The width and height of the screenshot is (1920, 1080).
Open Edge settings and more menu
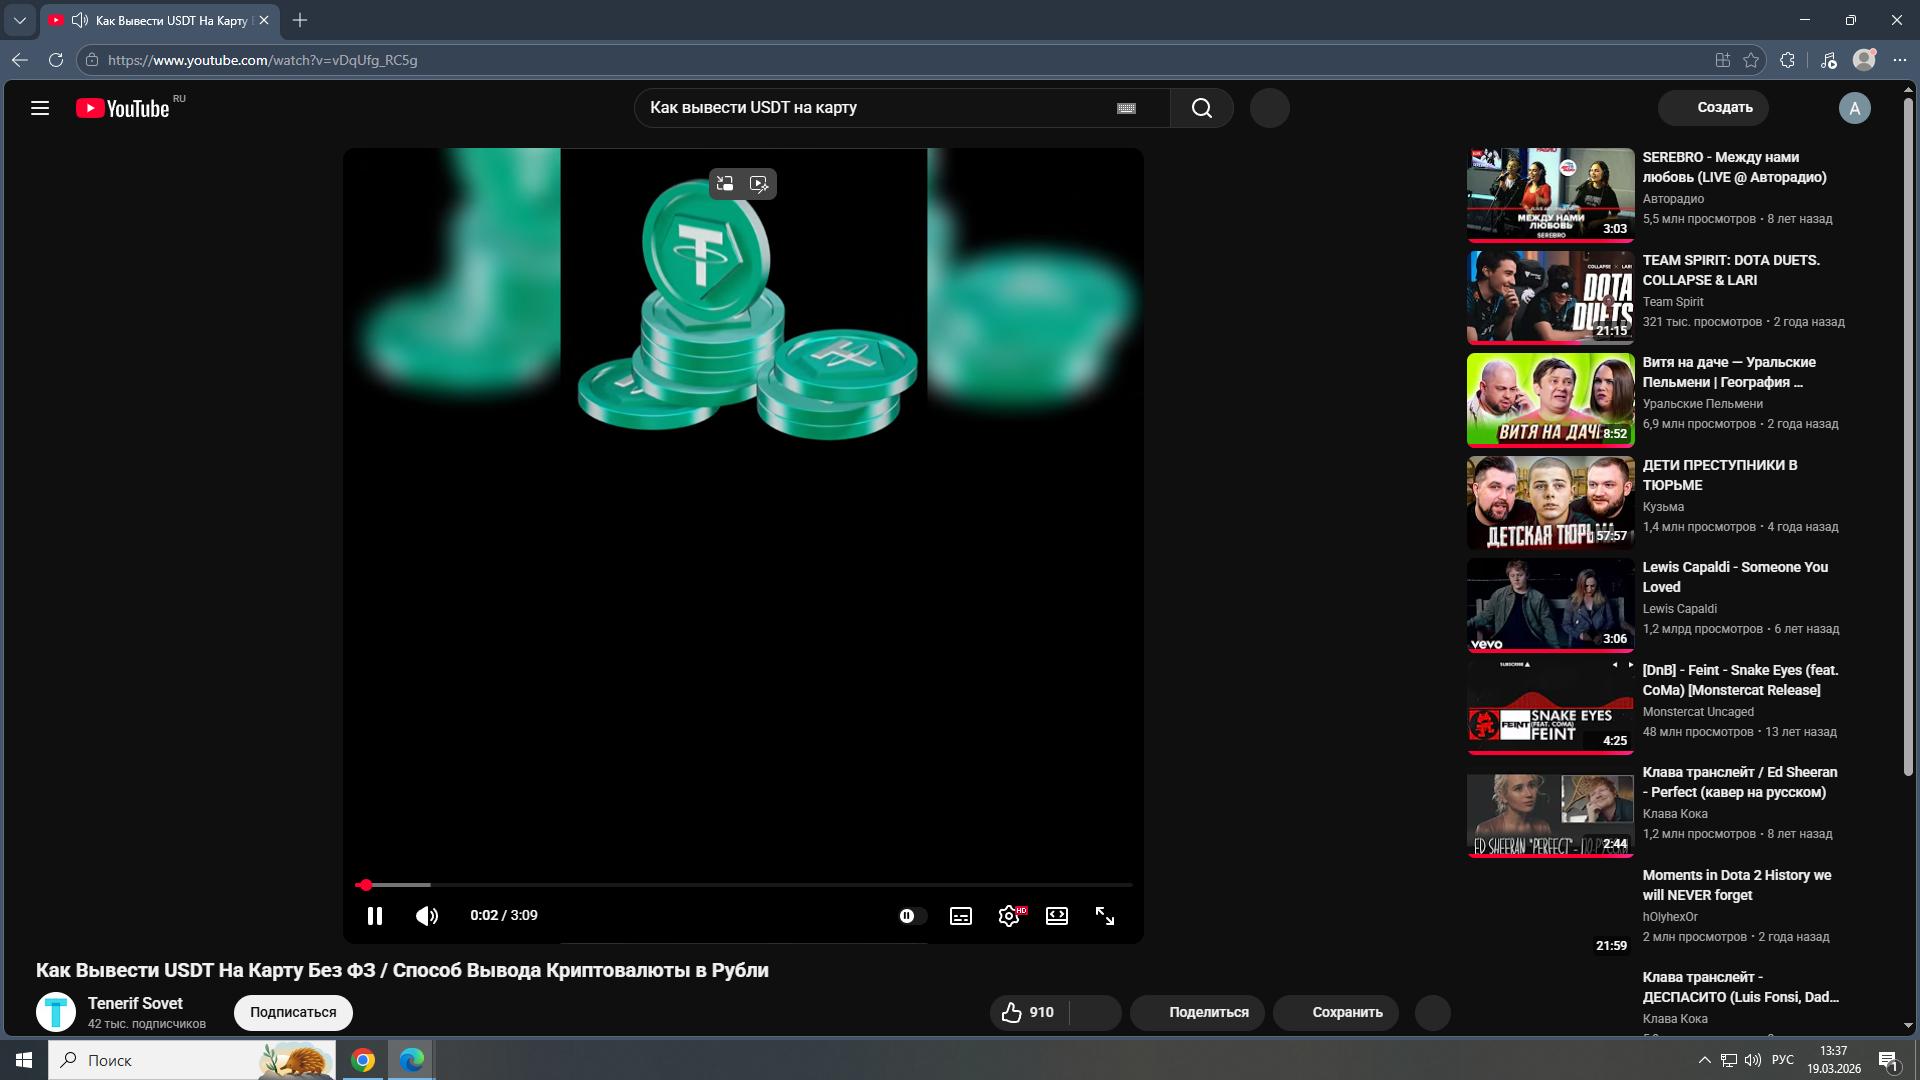(x=1900, y=60)
